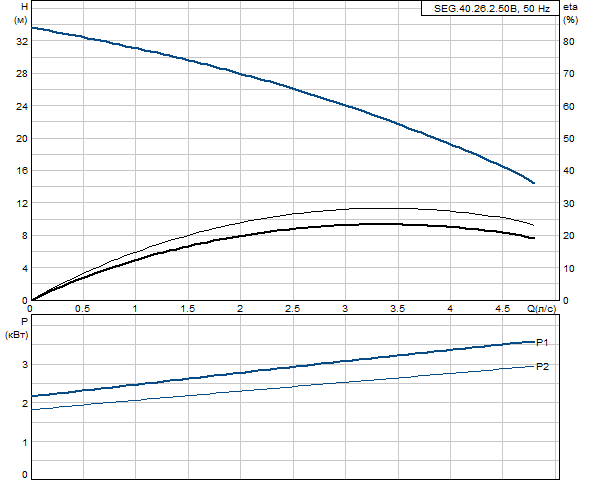Screen dimensions: 592x480
Task: Click the 70 tick on eta axis
Action: (569, 74)
